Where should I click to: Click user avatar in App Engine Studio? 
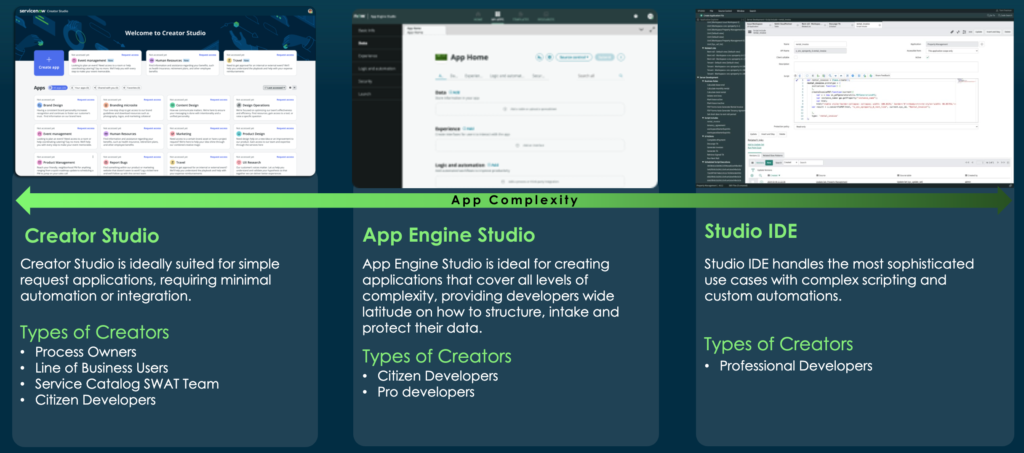(649, 16)
